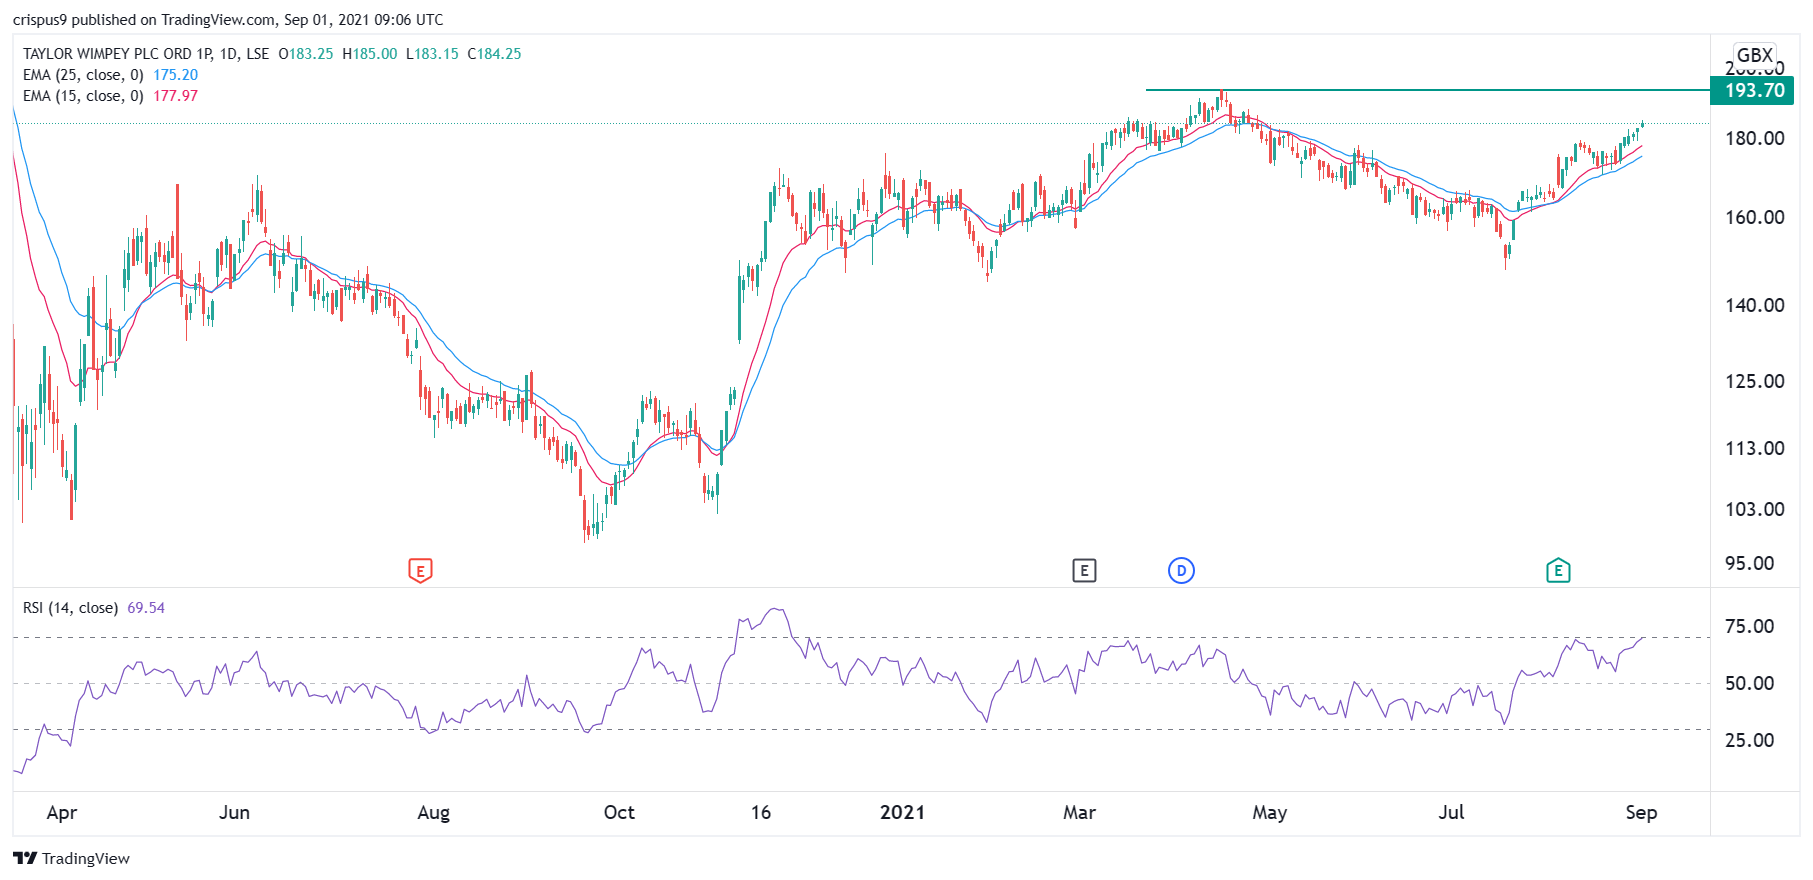The image size is (1813, 880).
Task: Click the 160.00 price axis label
Action: click(x=1755, y=217)
